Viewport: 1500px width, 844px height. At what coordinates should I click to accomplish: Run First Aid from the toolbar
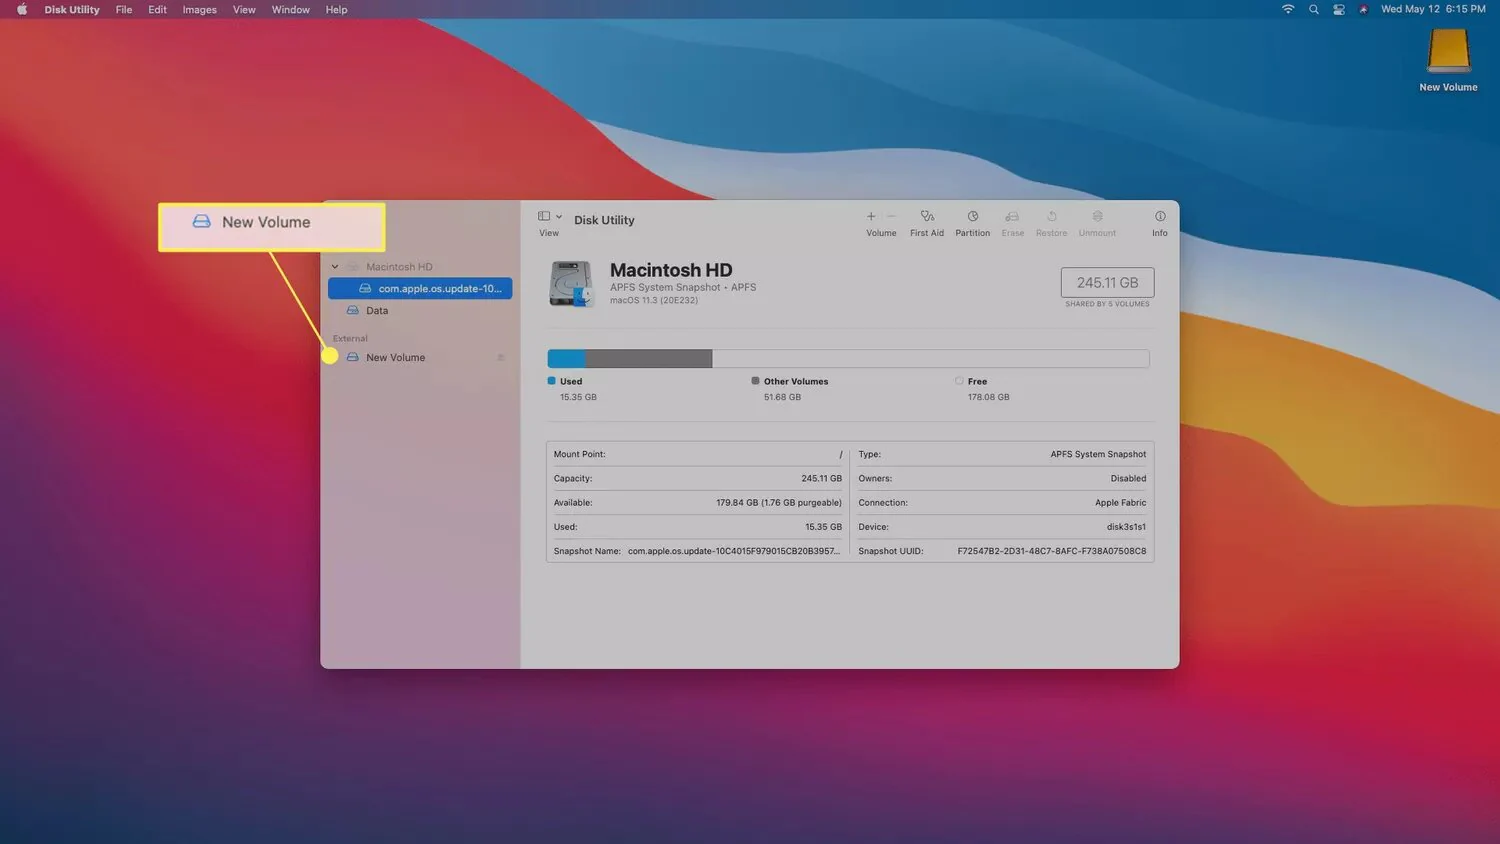[927, 223]
